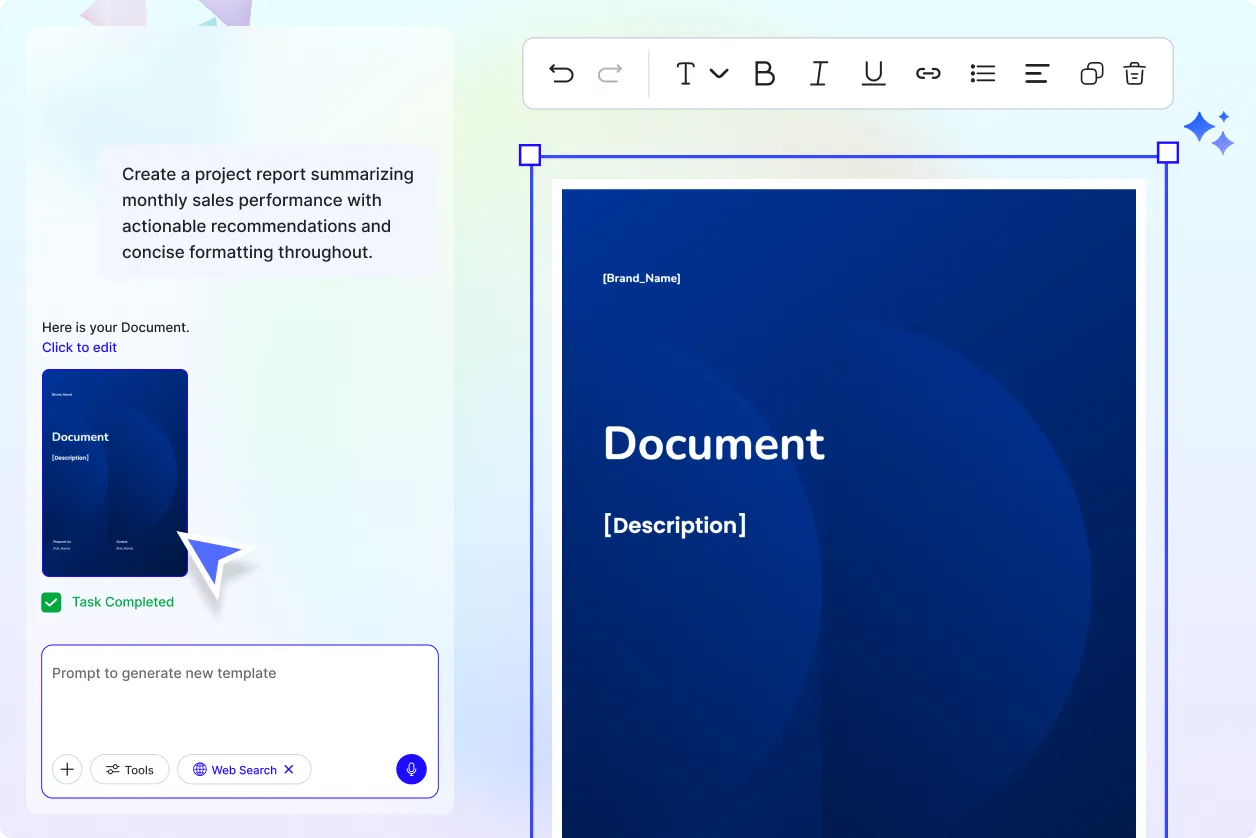Image resolution: width=1256 pixels, height=838 pixels.
Task: Click the top-left selection handle
Action: tap(530, 155)
